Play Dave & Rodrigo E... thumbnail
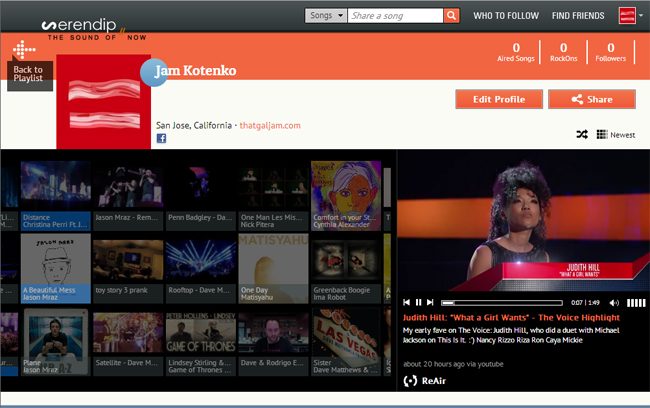 click(273, 342)
